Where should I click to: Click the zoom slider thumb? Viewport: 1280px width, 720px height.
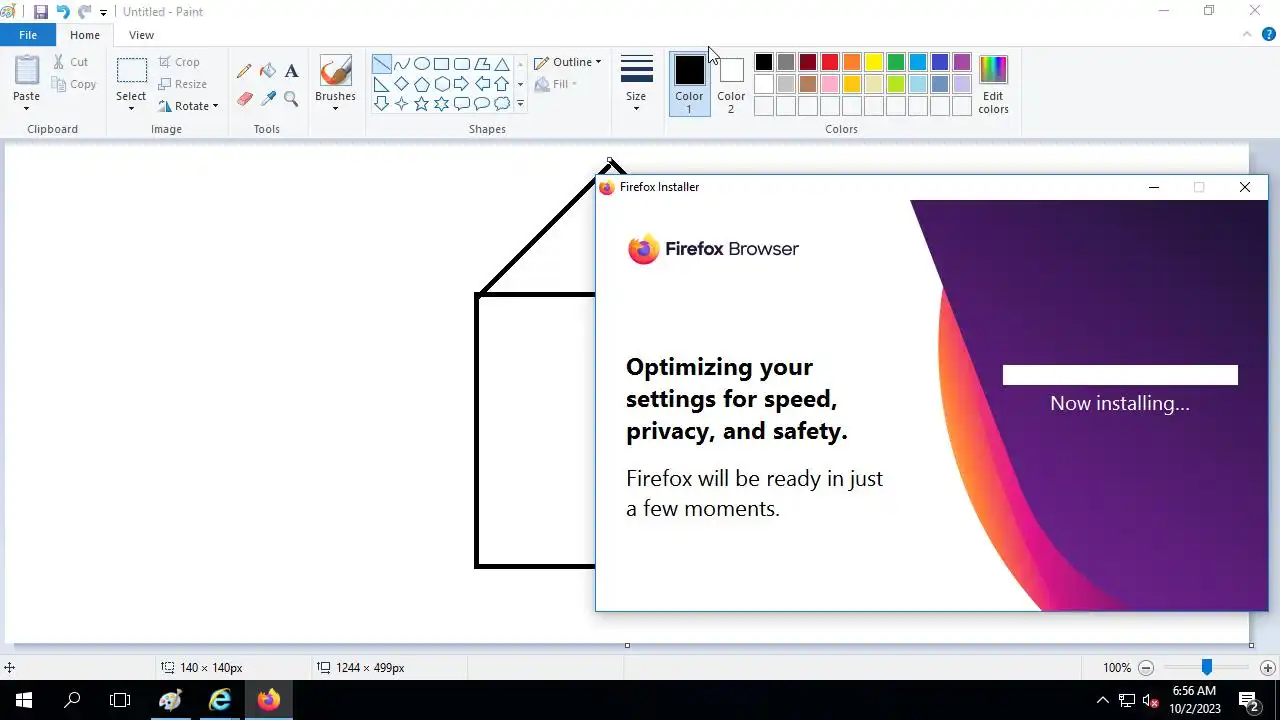pos(1207,667)
